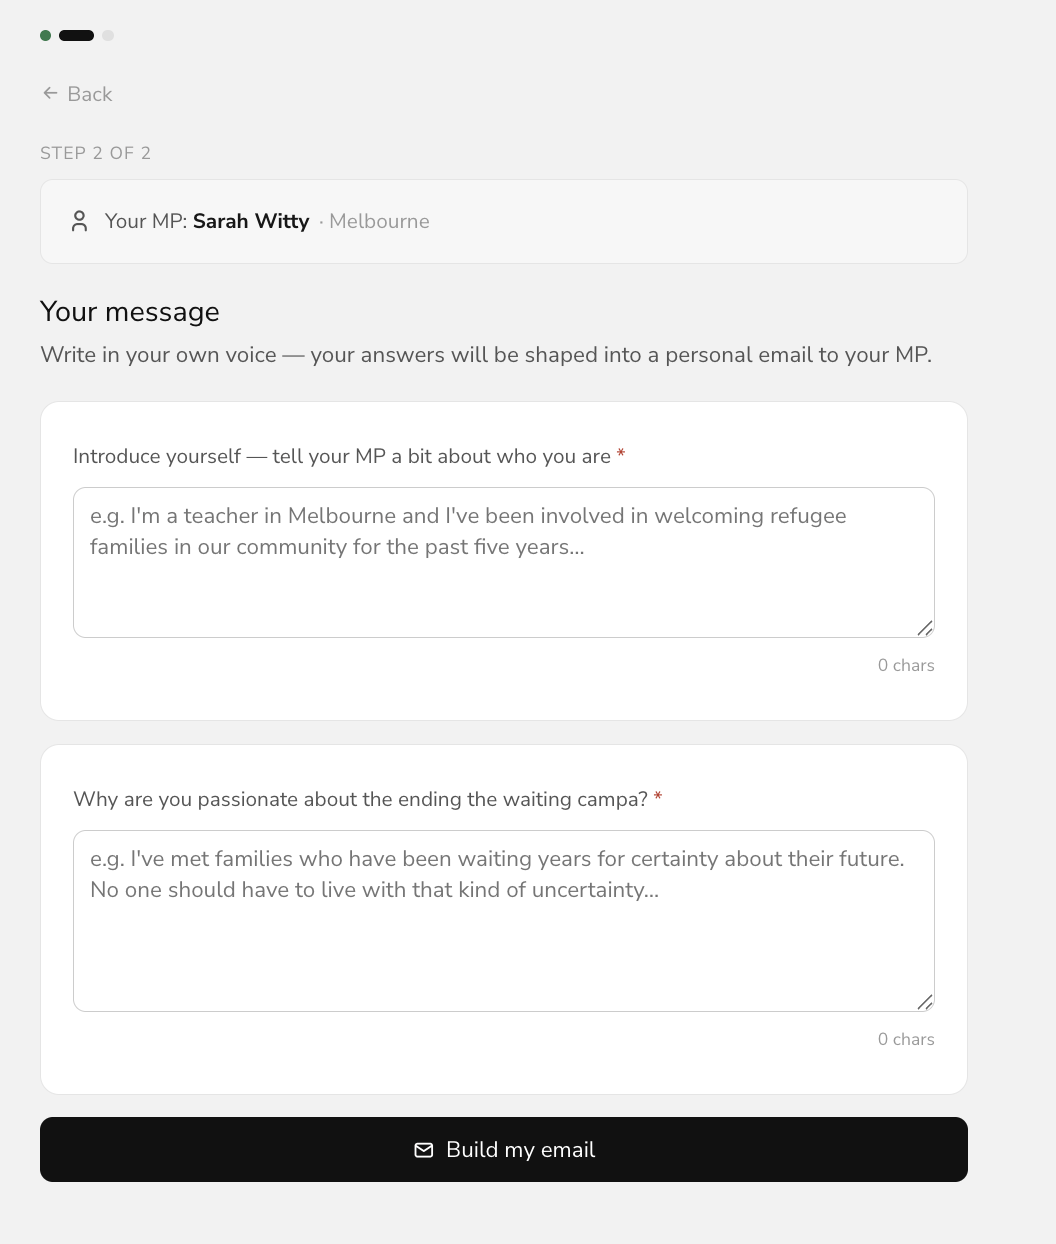
Task: Click the resize handle of the passionate textarea
Action: tap(925, 1002)
